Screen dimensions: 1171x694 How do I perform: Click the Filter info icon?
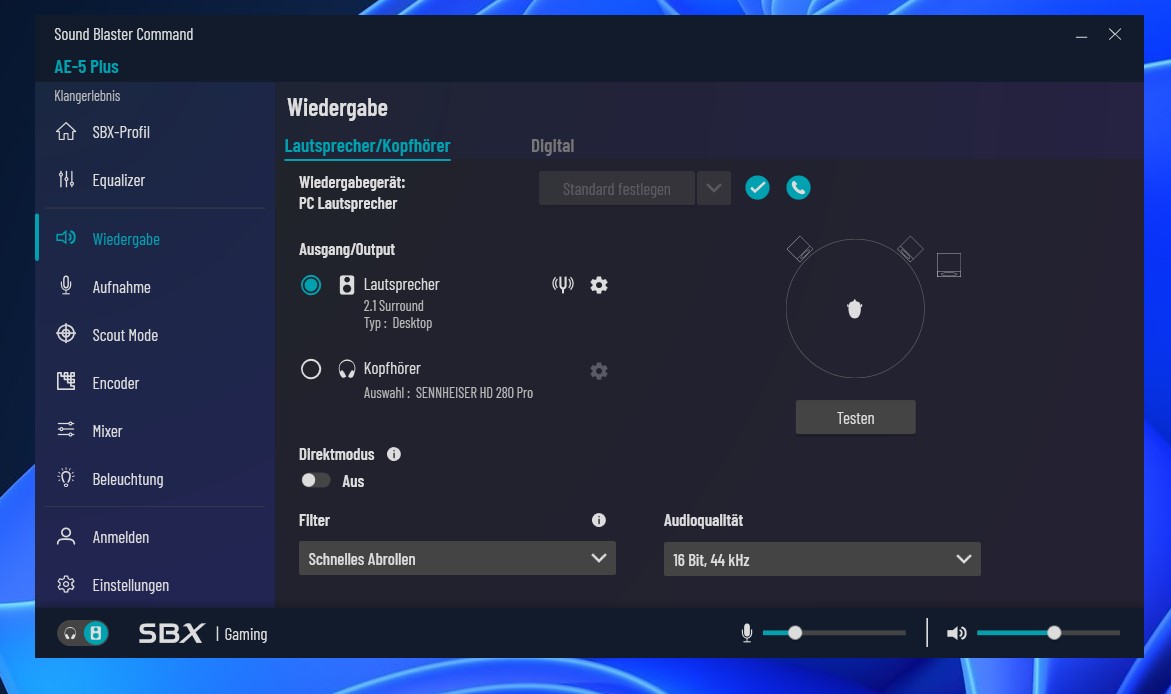[x=599, y=520]
